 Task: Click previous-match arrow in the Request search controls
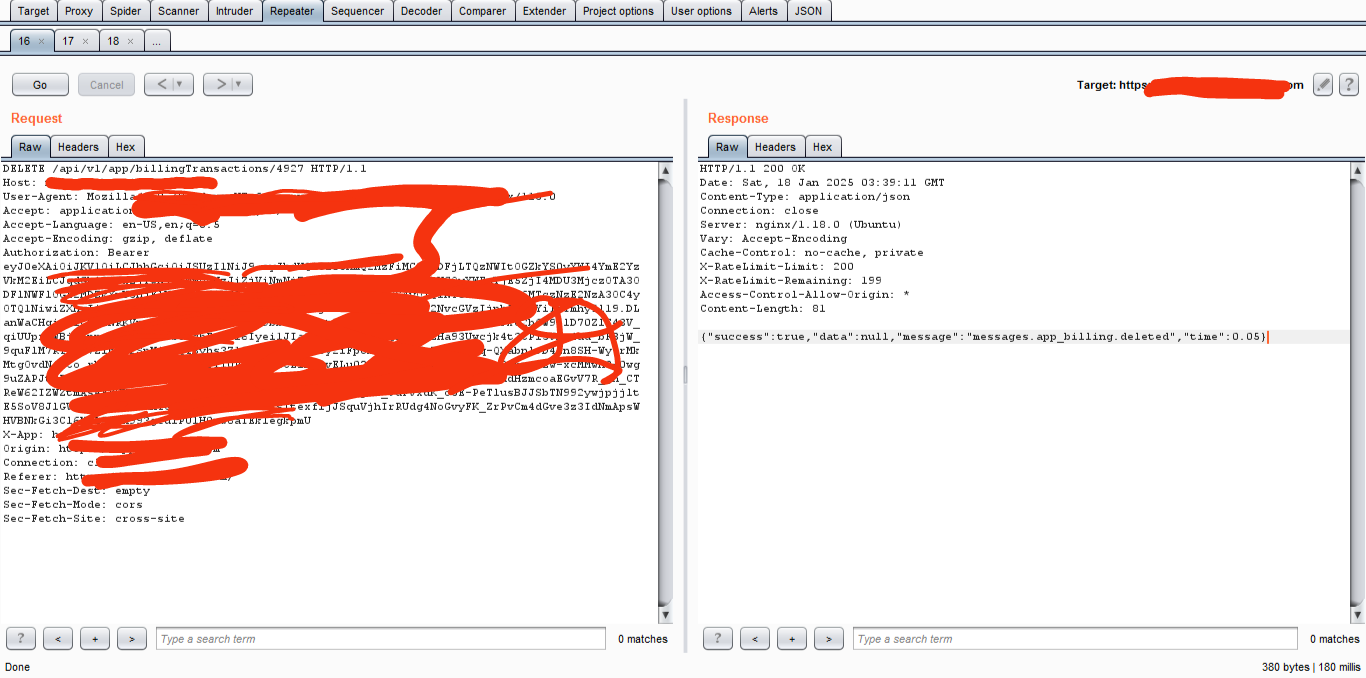click(x=57, y=638)
